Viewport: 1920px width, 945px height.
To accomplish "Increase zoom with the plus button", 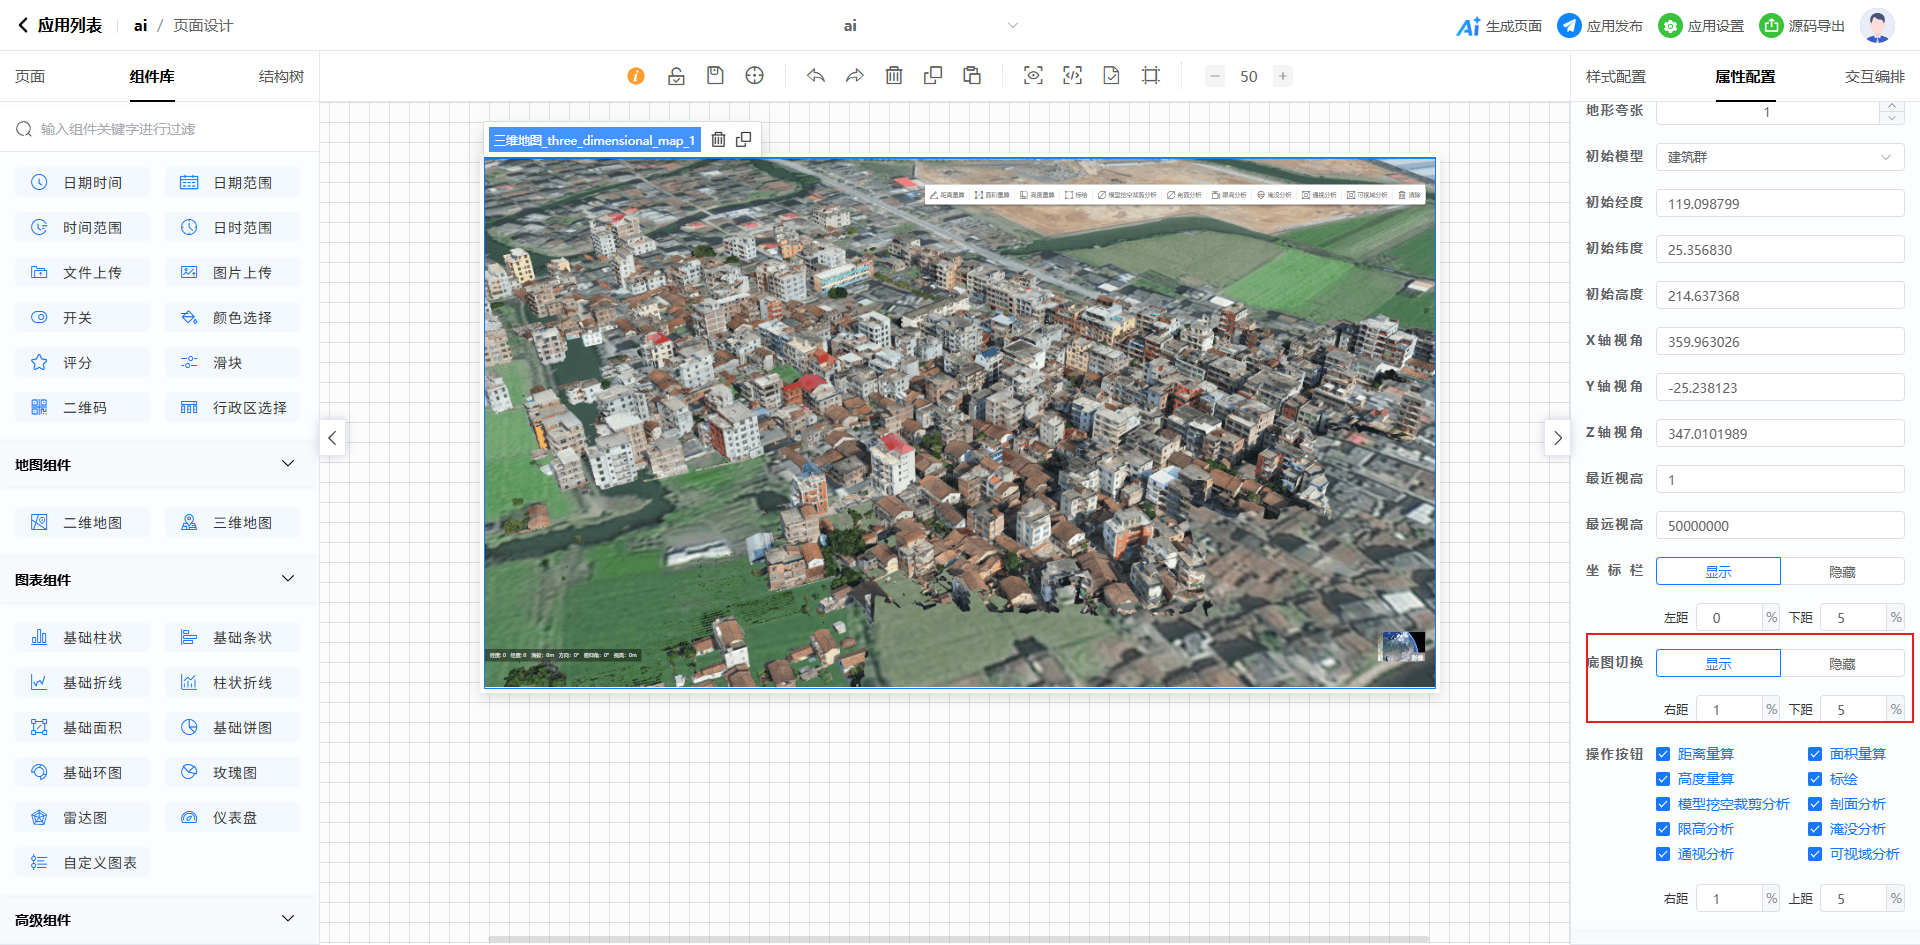I will tap(1282, 76).
